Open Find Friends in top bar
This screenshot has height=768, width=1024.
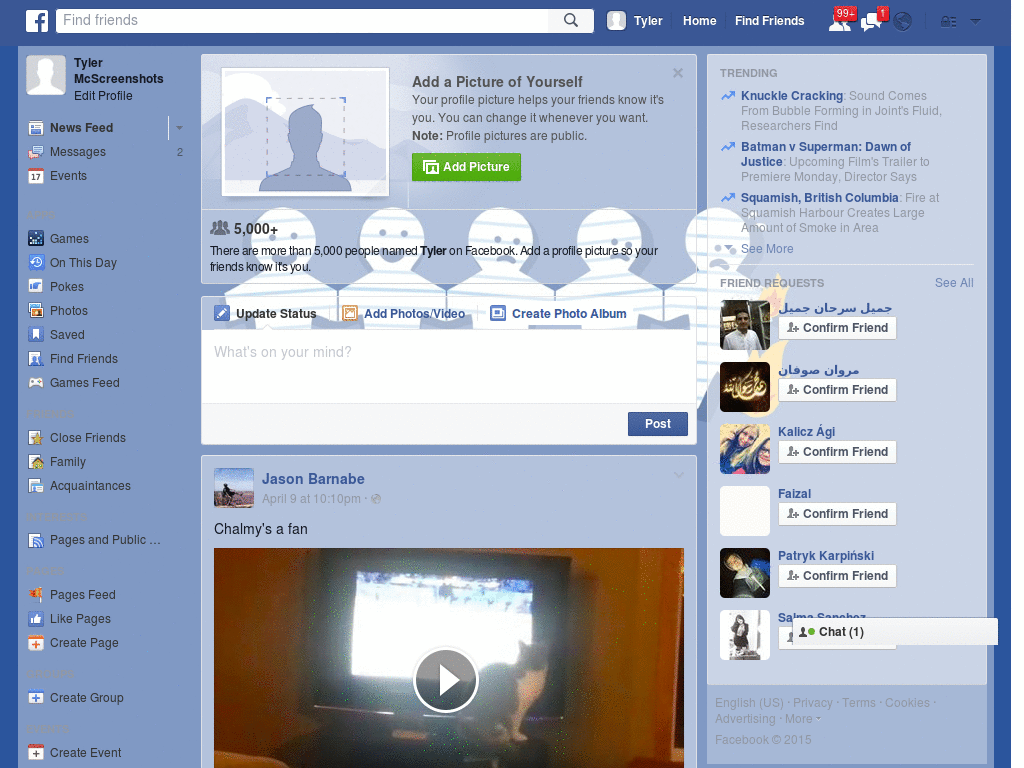[769, 21]
